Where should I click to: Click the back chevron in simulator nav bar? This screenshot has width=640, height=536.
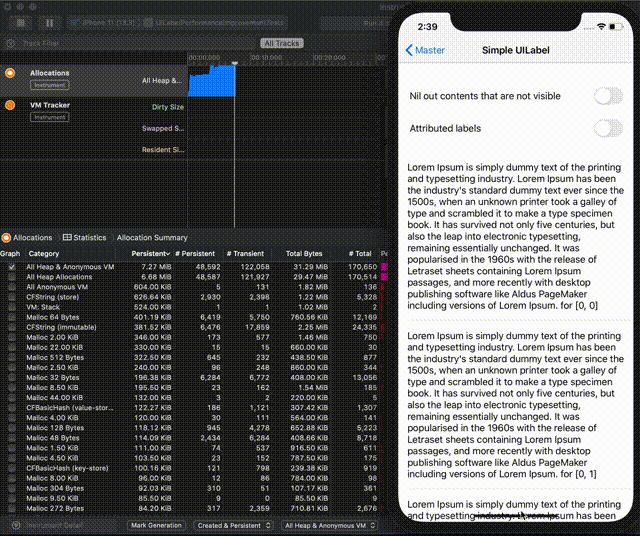409,50
